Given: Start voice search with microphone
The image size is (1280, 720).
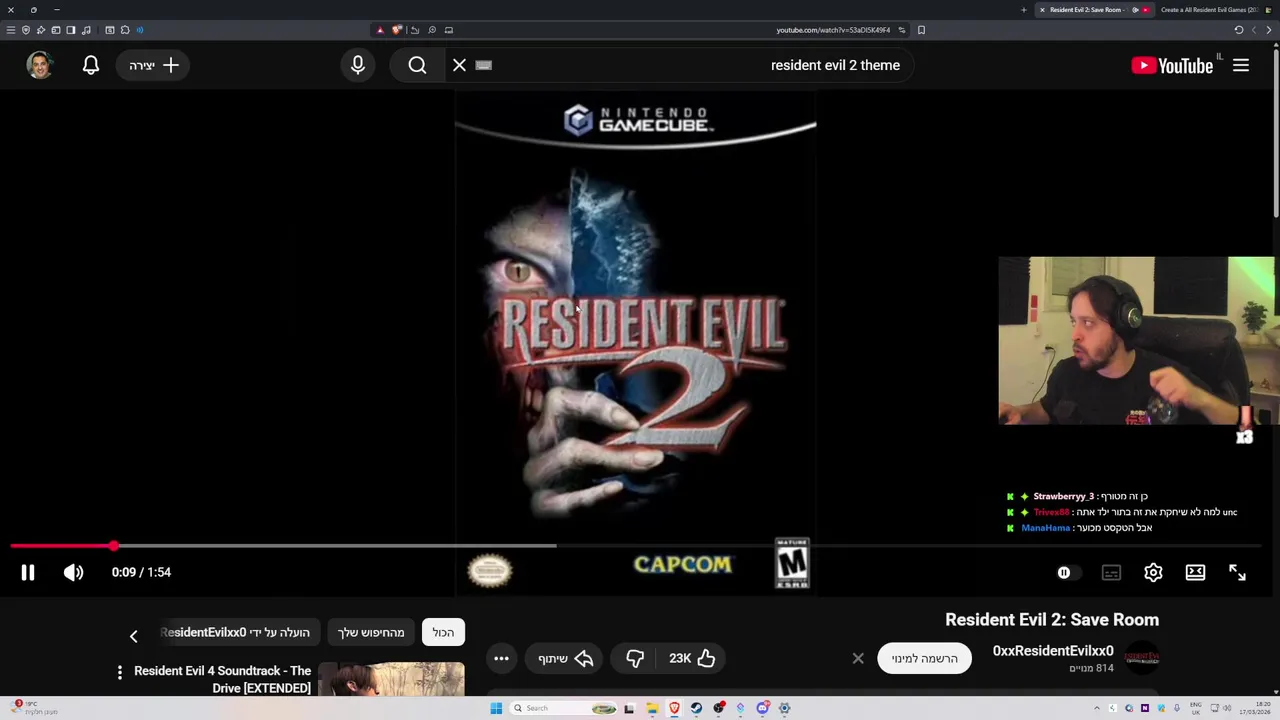Looking at the screenshot, I should pos(358,65).
